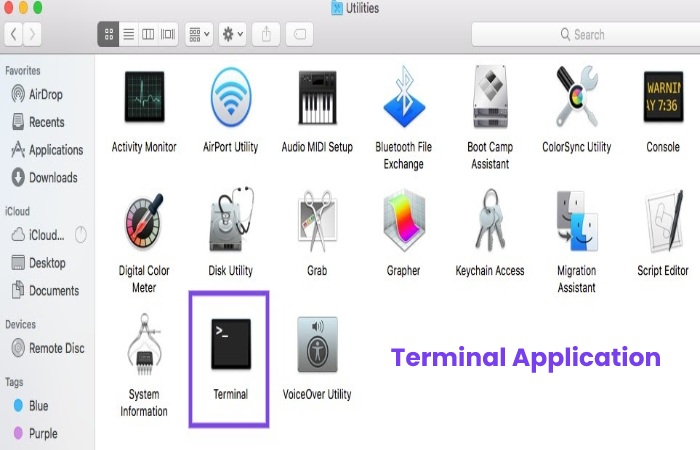This screenshot has width=700, height=450.
Task: Select the Blue tag
Action: tap(31, 405)
